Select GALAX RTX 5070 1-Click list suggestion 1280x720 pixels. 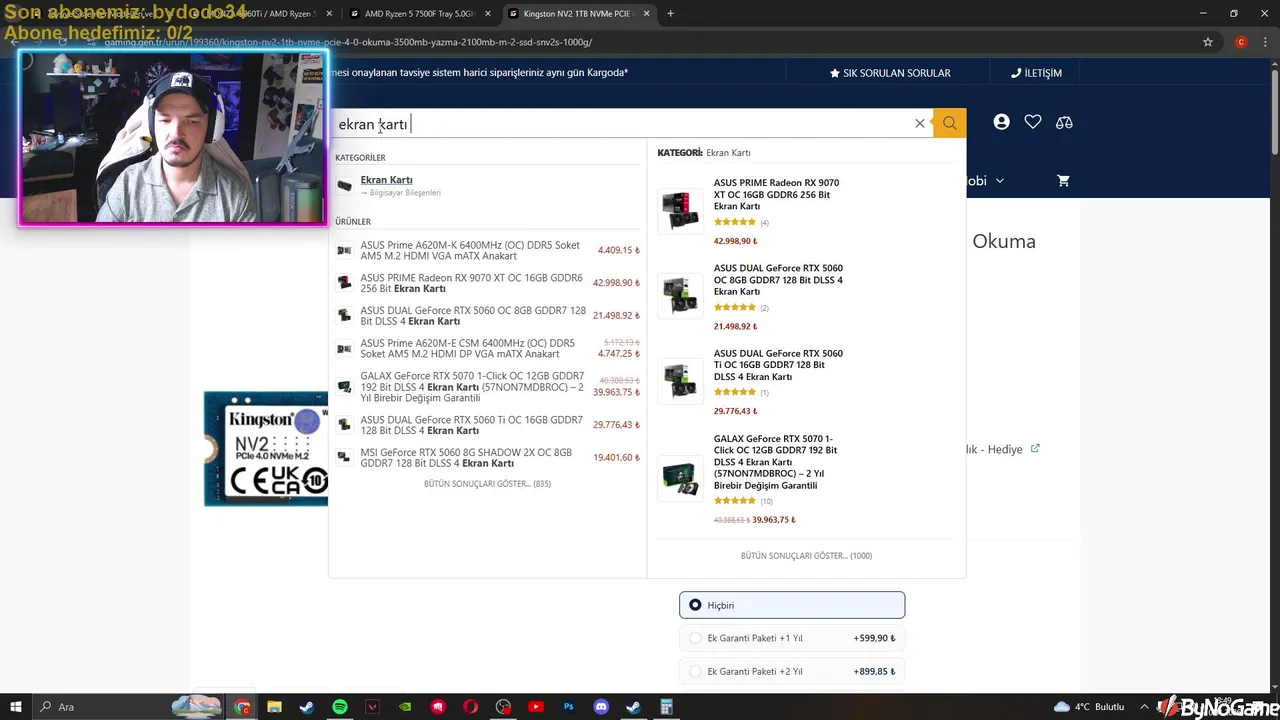487,386
